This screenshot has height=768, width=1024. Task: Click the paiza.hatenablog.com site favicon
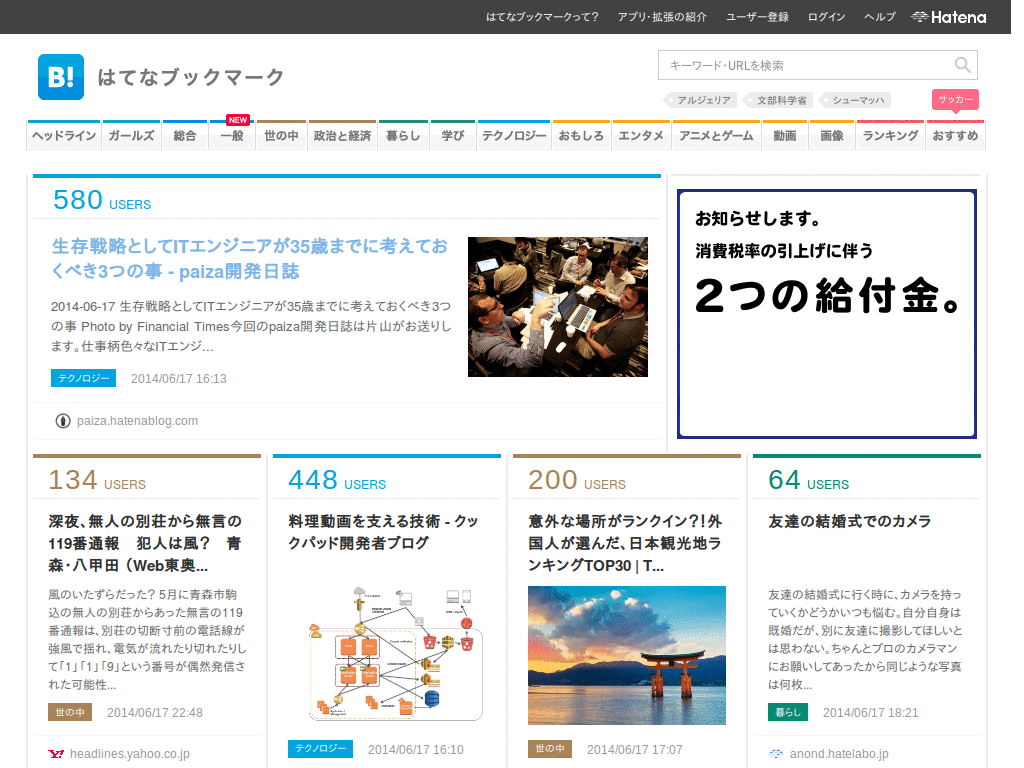63,421
